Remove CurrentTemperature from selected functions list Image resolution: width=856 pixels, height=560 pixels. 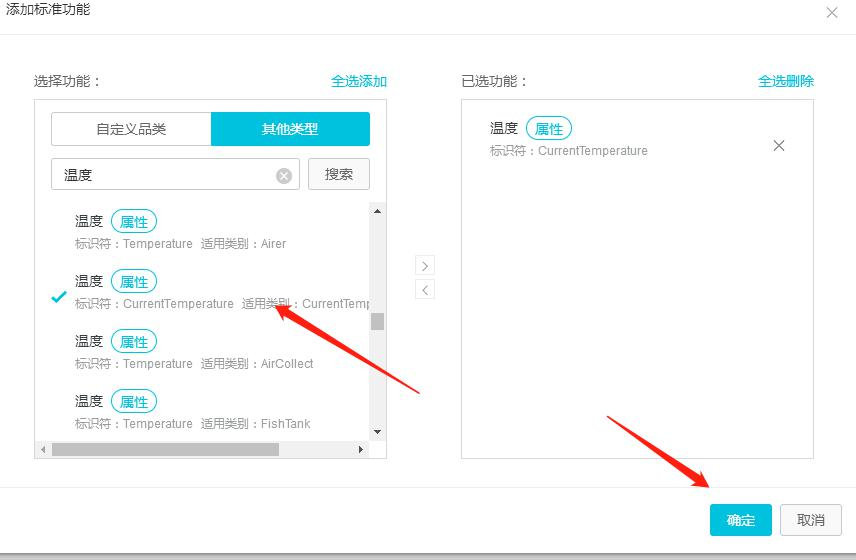(779, 146)
